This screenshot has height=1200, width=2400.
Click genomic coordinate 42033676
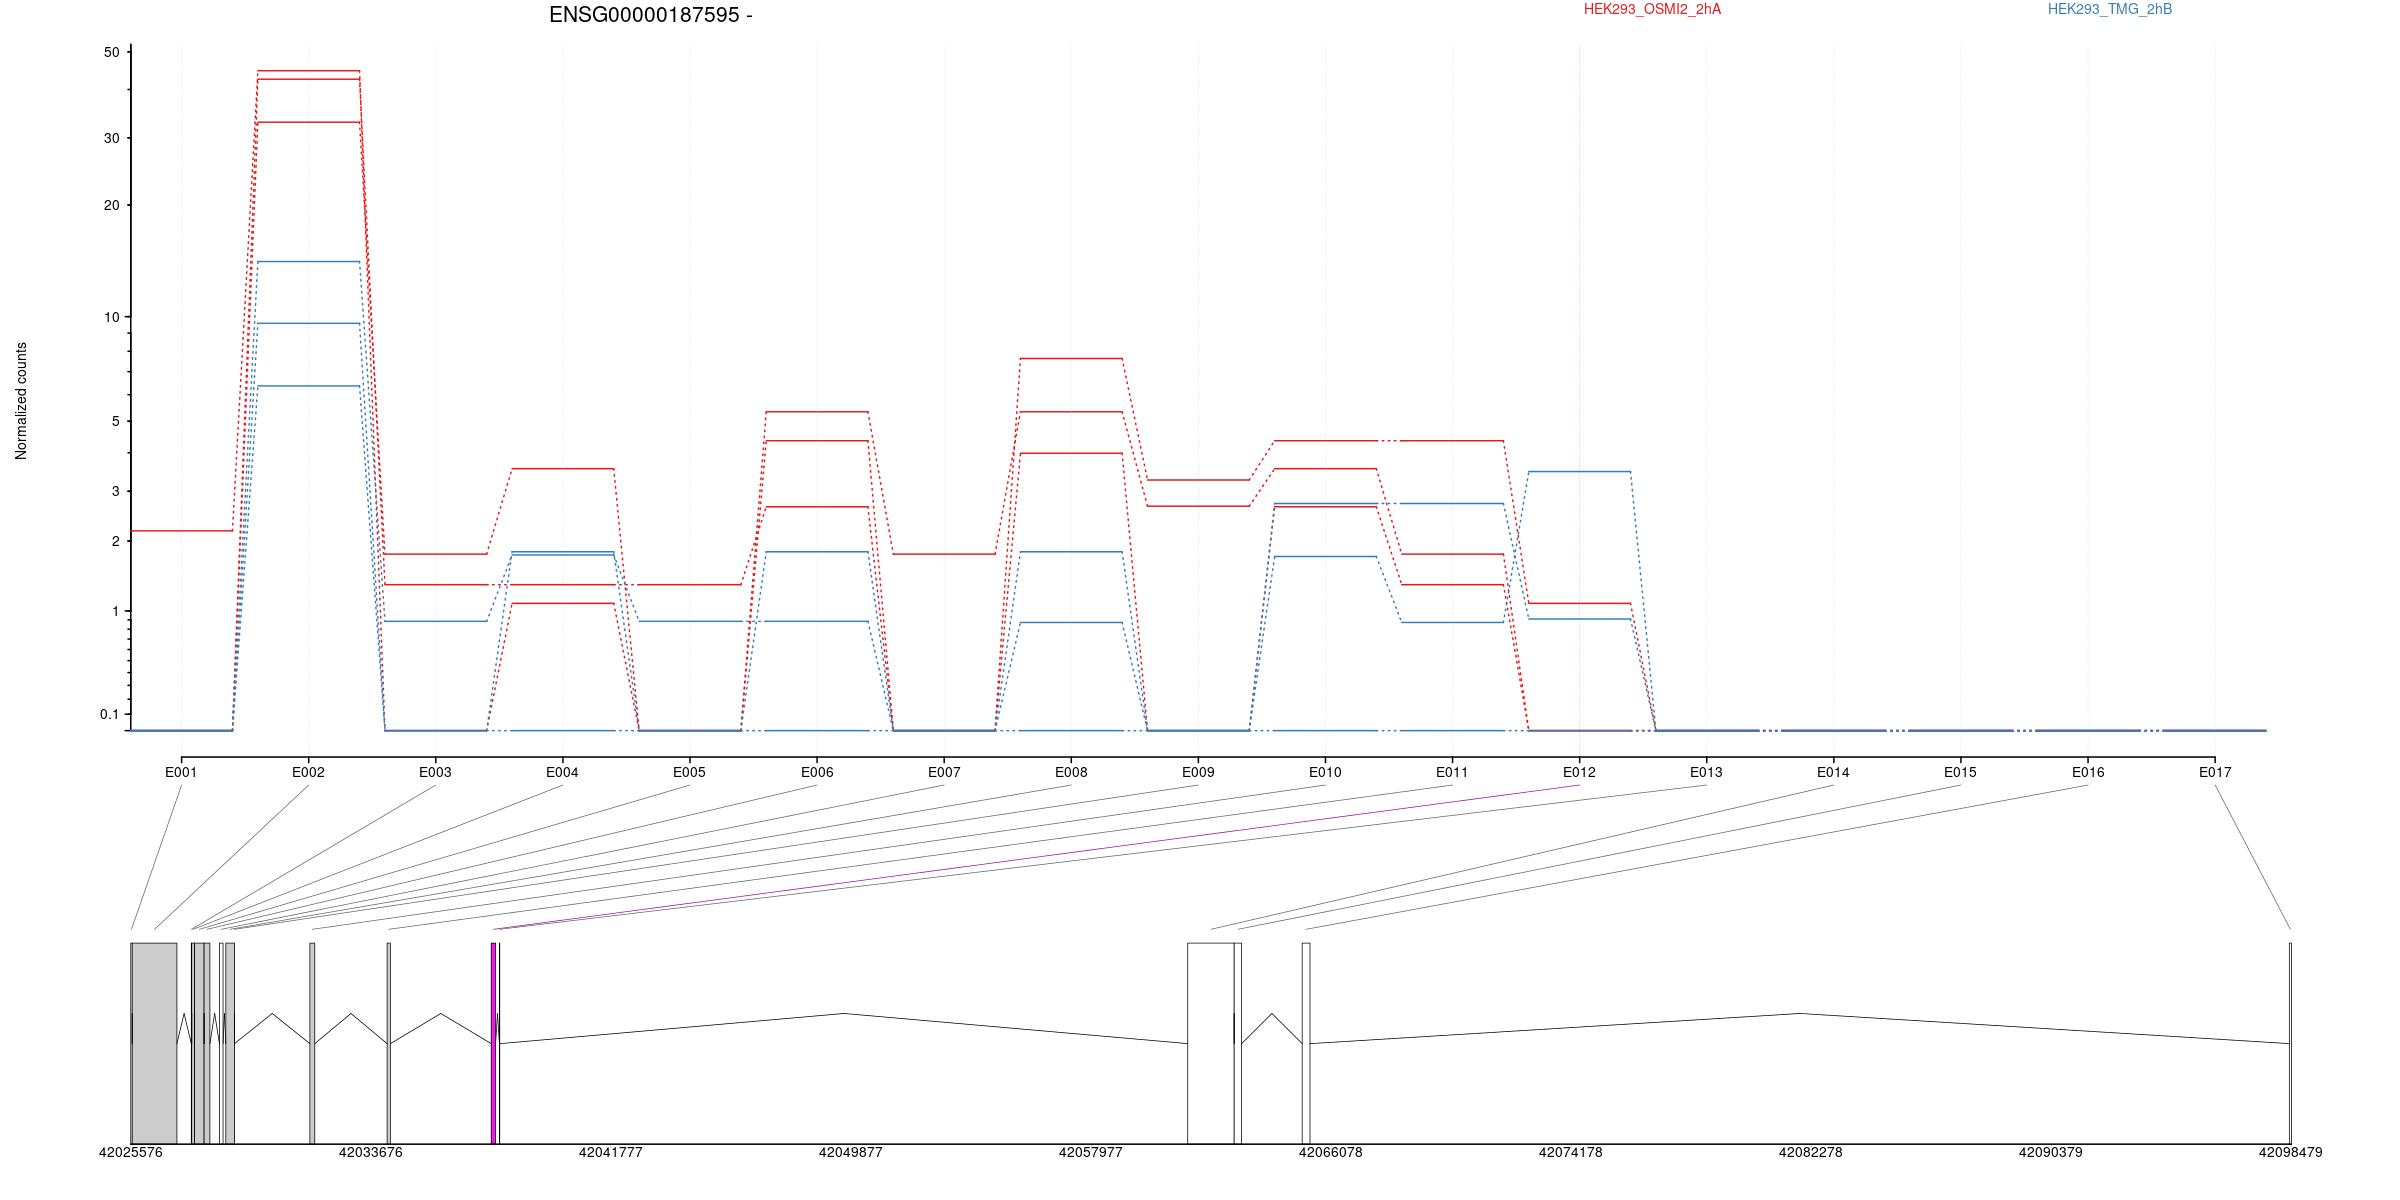[x=371, y=1152]
